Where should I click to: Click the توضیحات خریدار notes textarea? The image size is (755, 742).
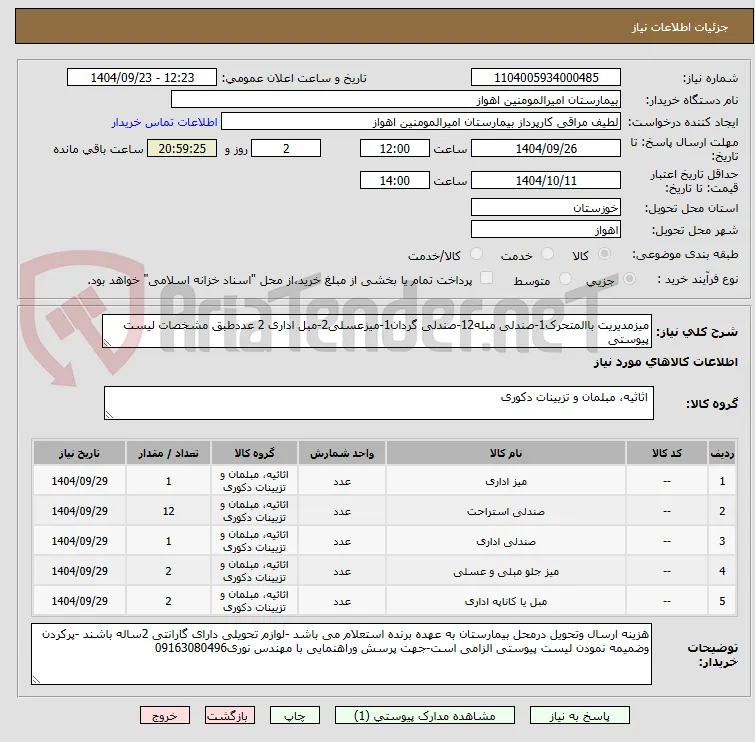pos(341,654)
